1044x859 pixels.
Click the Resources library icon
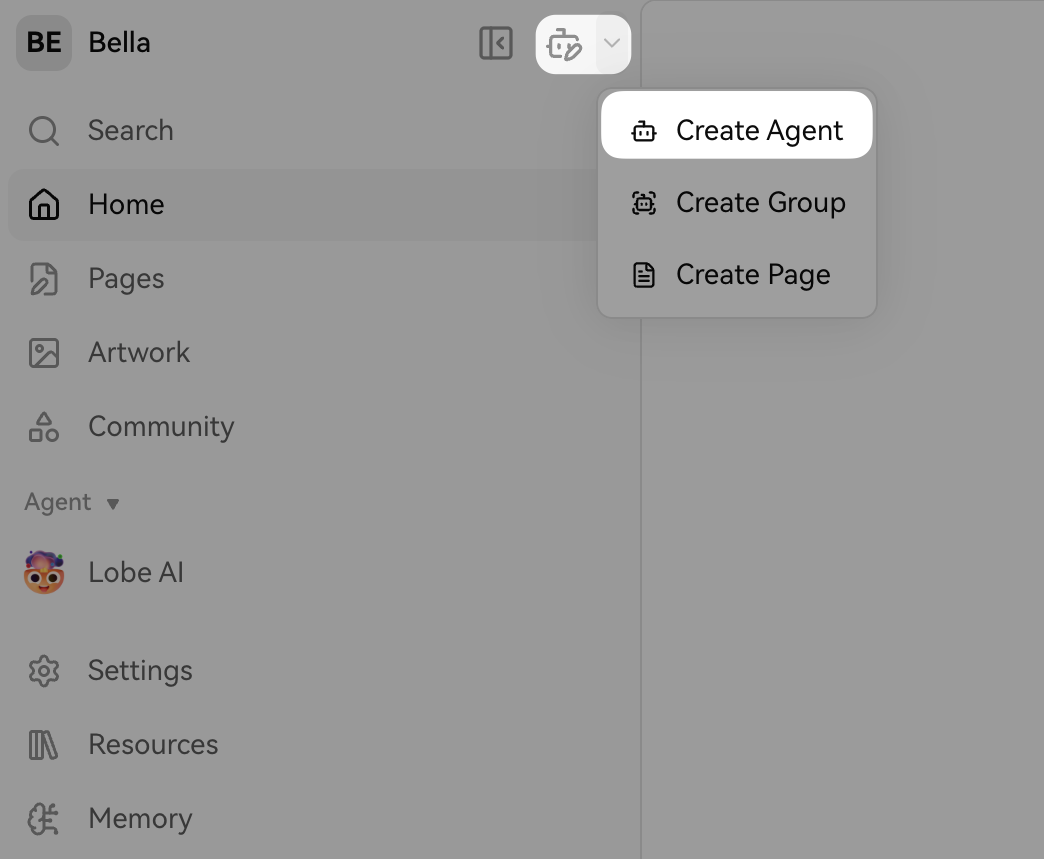pyautogui.click(x=44, y=744)
